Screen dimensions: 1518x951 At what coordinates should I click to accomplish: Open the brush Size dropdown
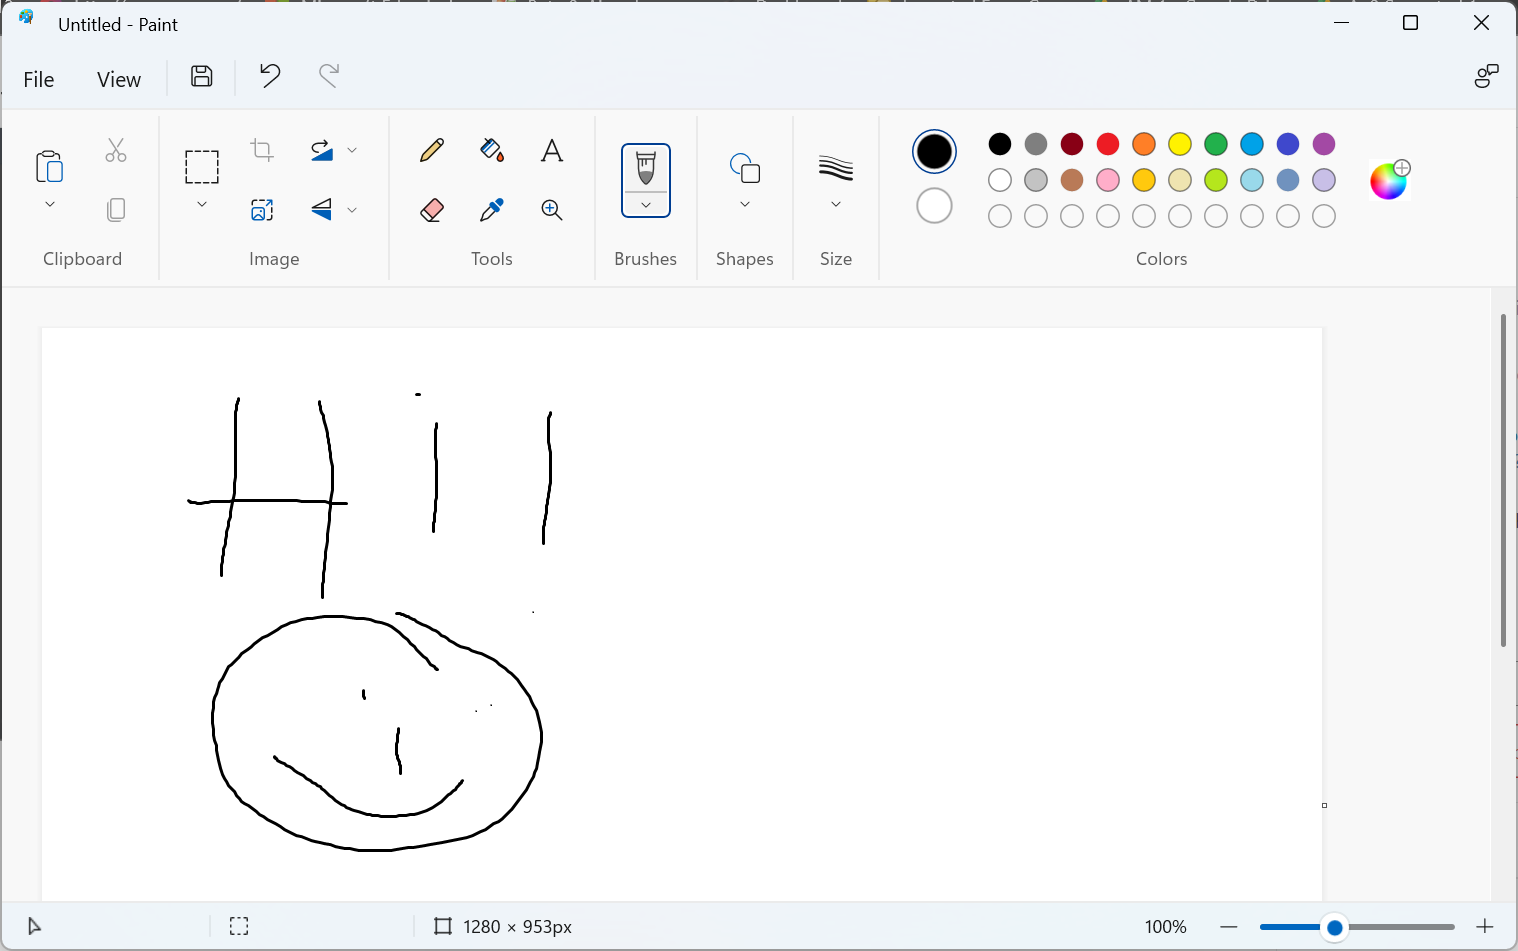pos(835,203)
